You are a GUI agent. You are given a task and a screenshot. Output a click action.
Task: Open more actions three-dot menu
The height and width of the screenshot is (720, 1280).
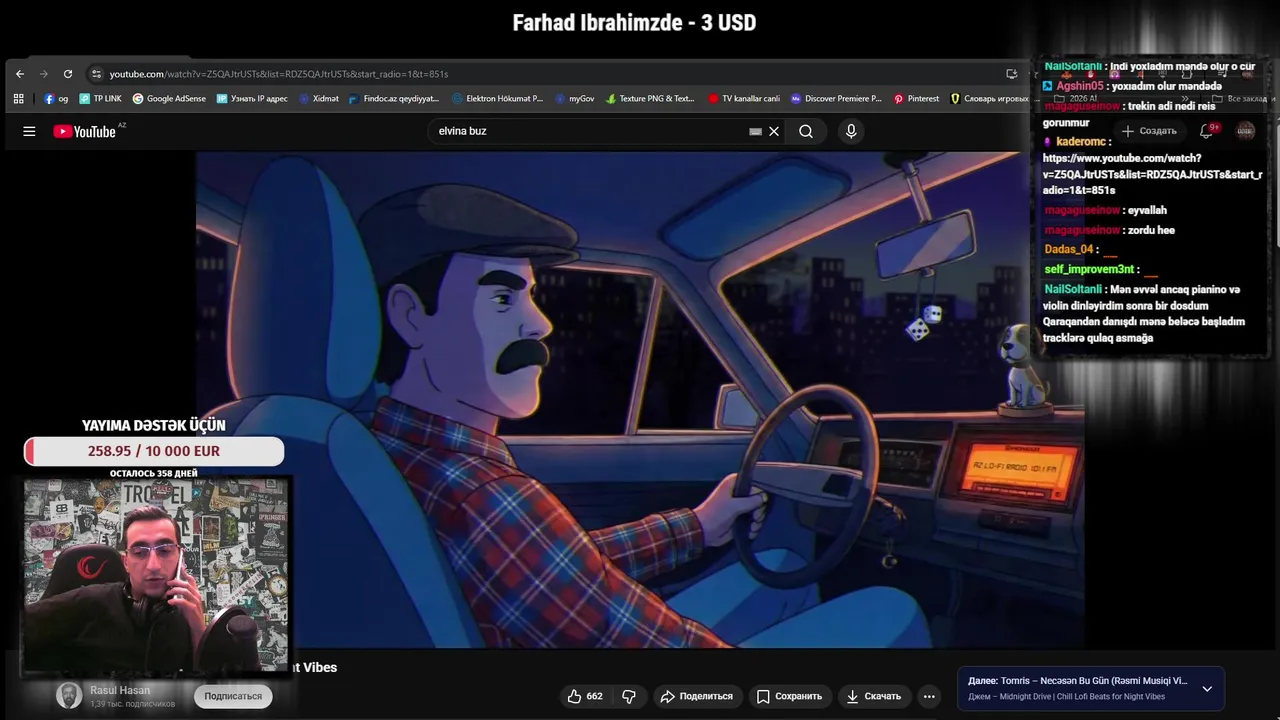929,696
